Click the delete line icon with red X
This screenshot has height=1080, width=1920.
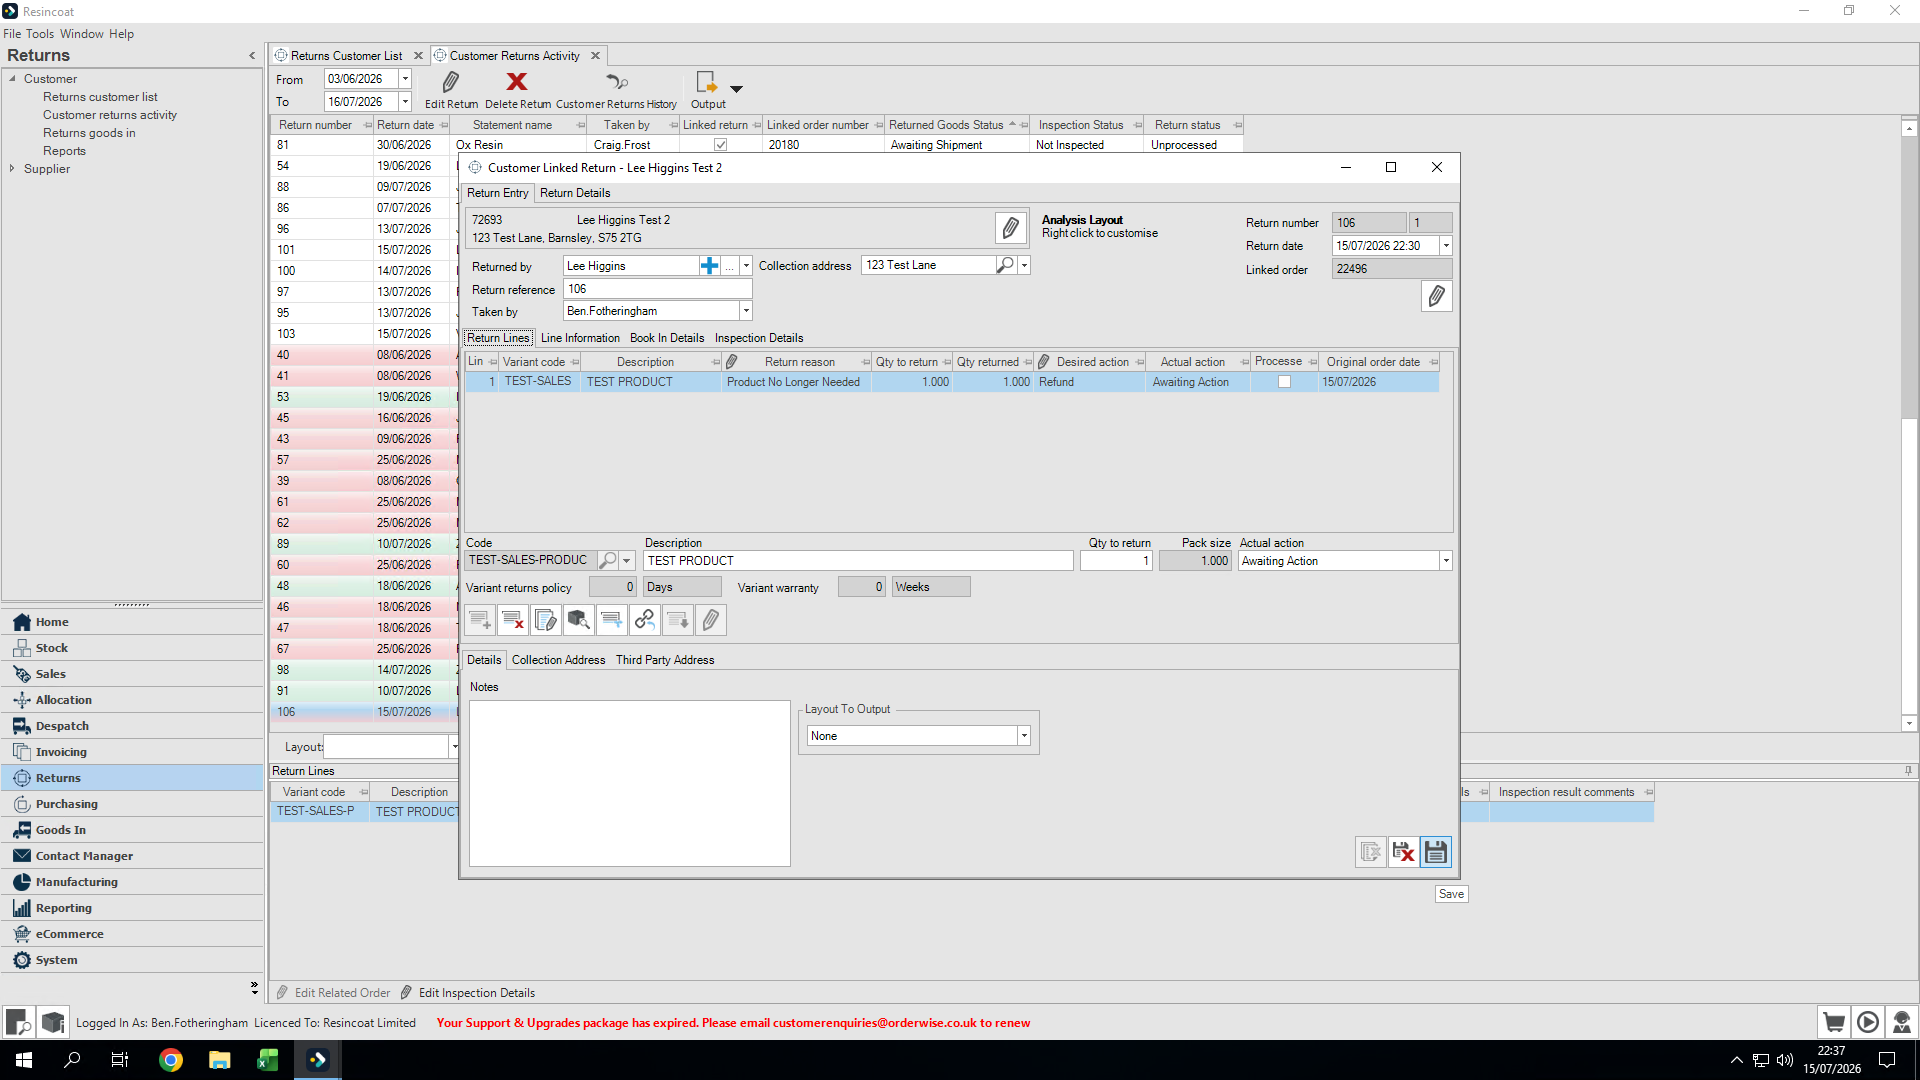[x=513, y=621]
